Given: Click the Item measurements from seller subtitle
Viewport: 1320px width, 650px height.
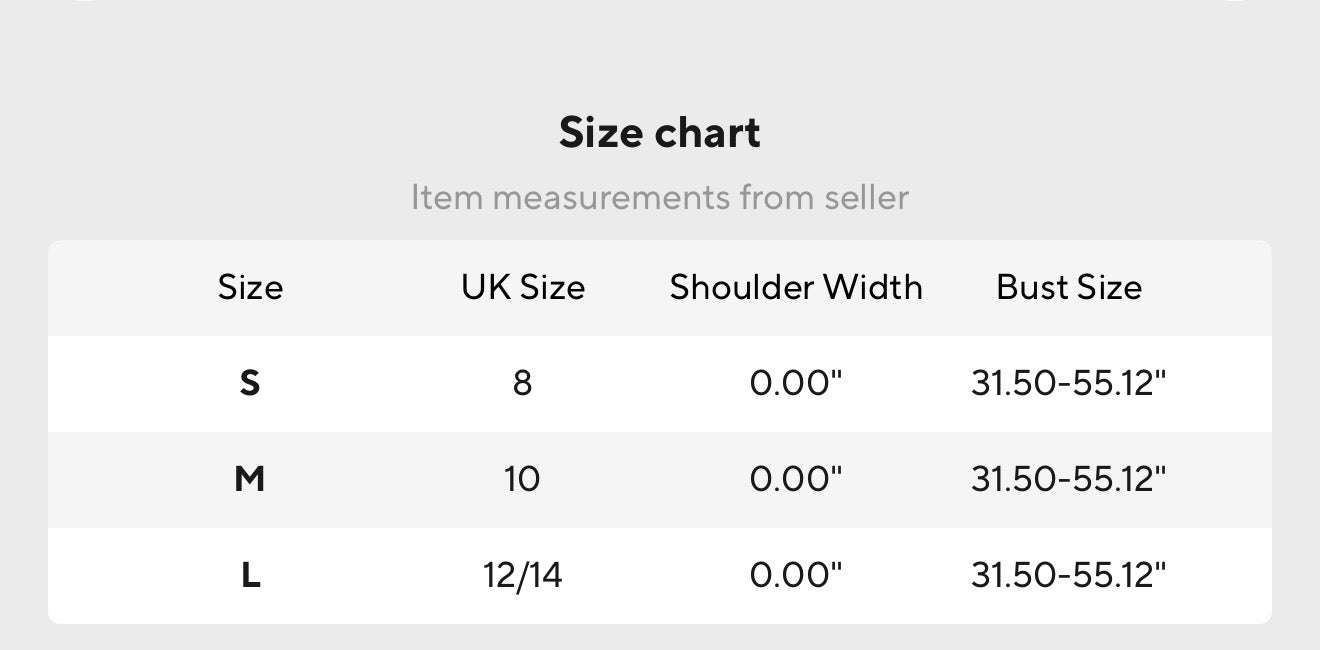Looking at the screenshot, I should [x=659, y=197].
